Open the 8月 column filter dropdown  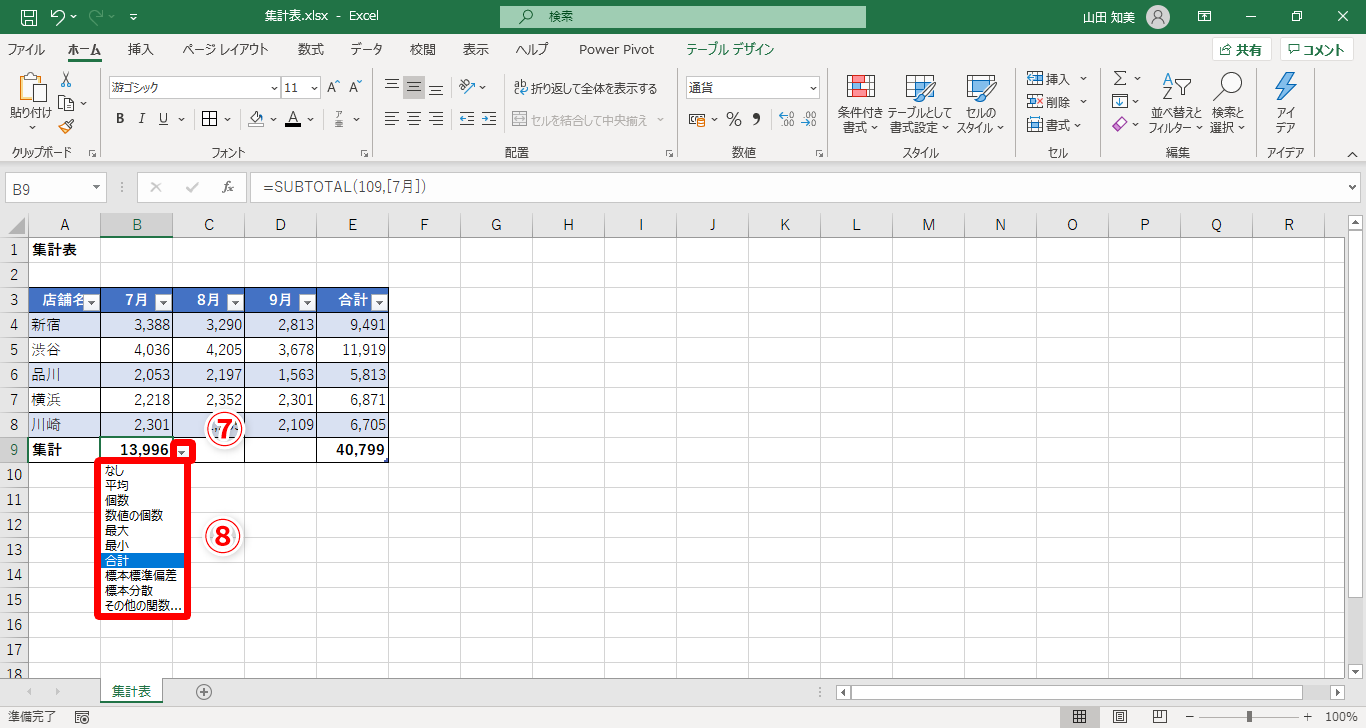click(x=235, y=302)
